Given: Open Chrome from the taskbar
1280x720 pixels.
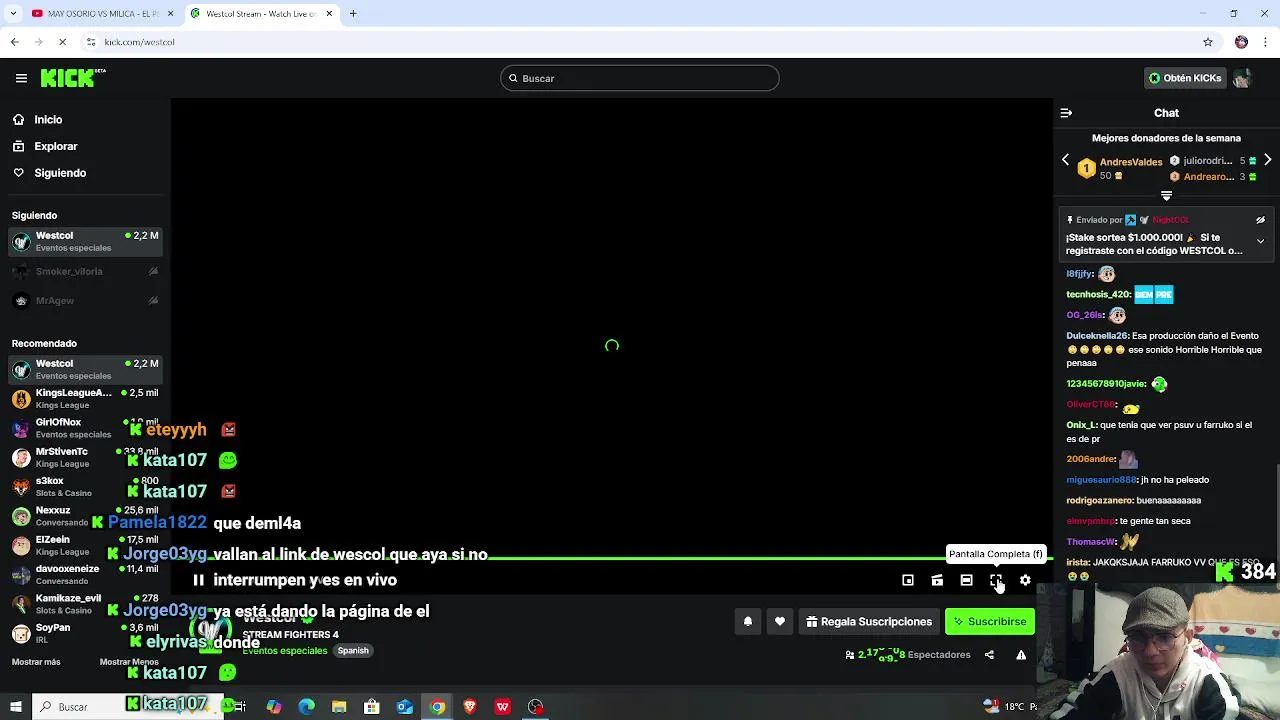Looking at the screenshot, I should pyautogui.click(x=437, y=707).
